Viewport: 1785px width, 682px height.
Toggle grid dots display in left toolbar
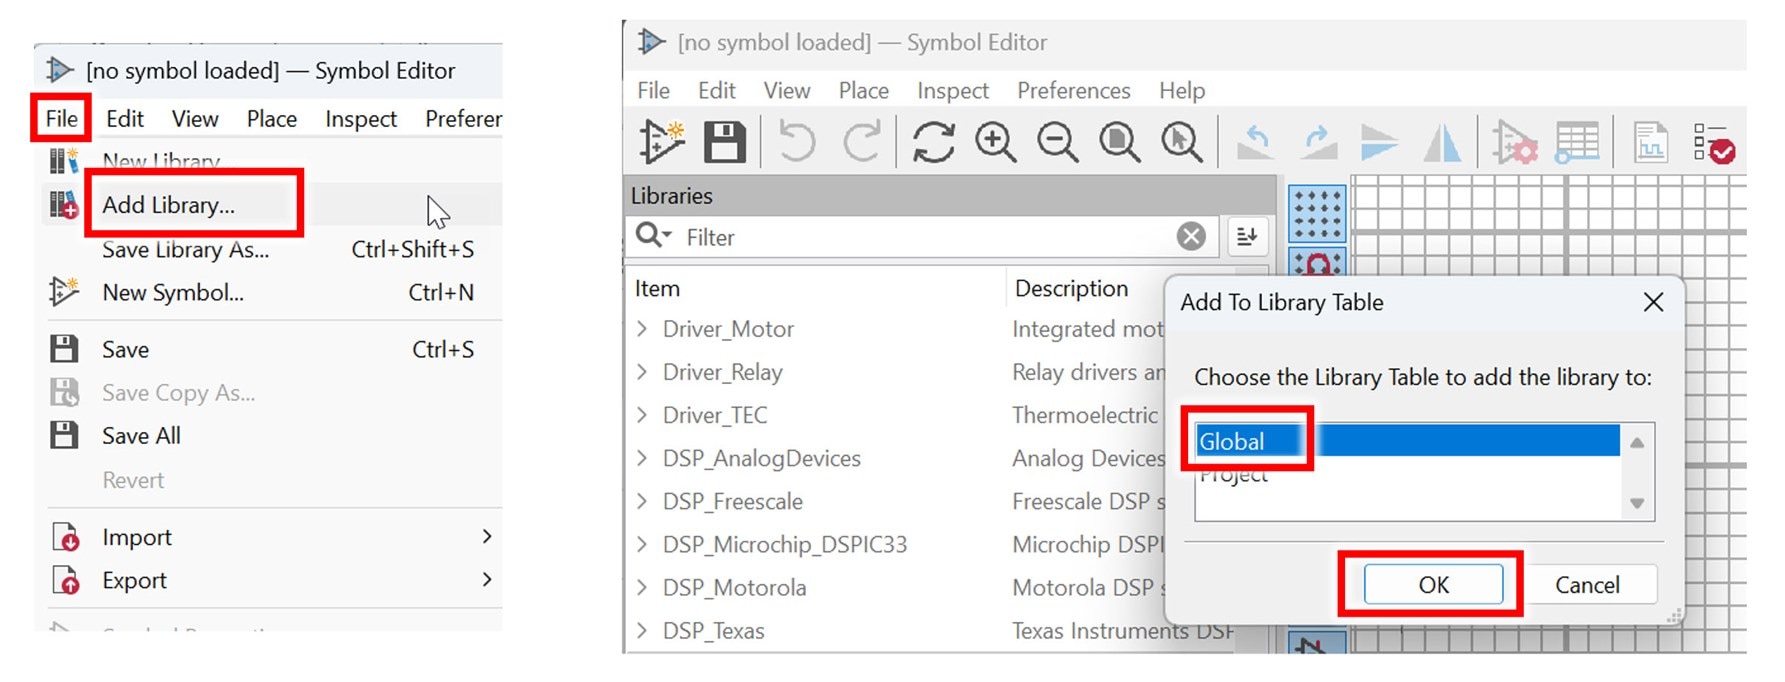click(1317, 213)
